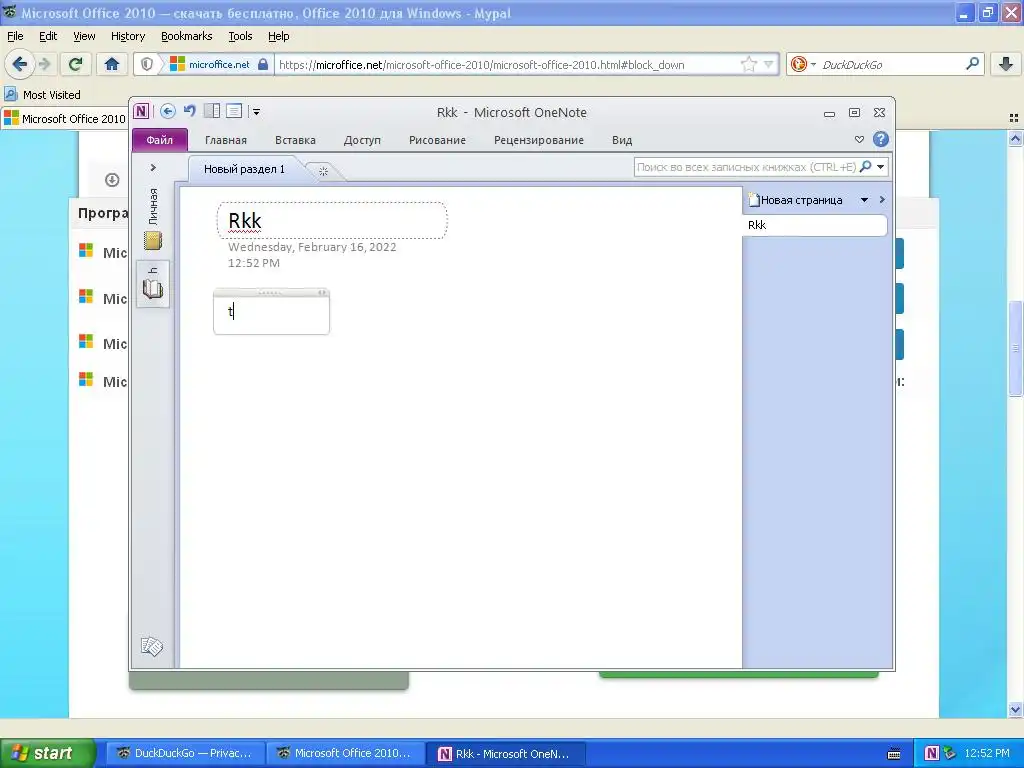
Task: Select the Rkk page in page list
Action: pyautogui.click(x=815, y=225)
